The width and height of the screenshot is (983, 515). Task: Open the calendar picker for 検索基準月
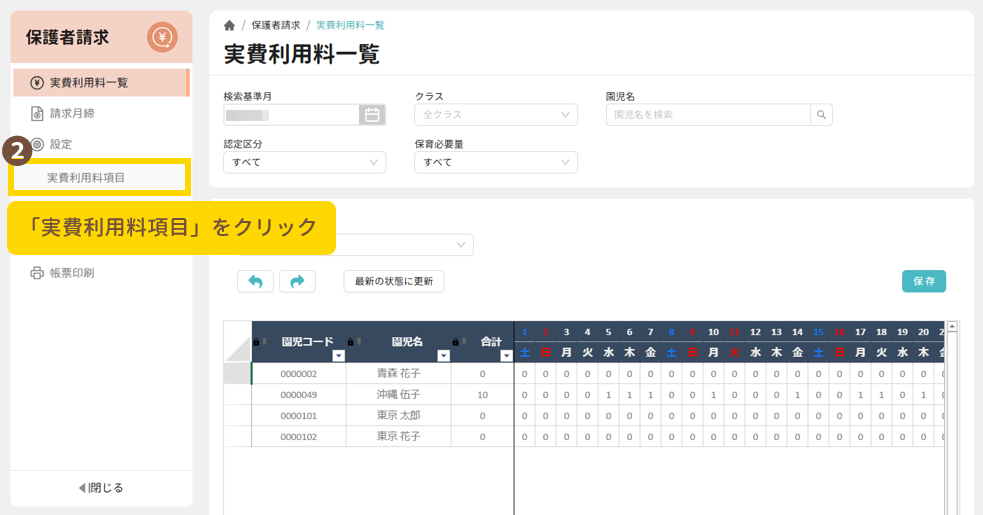click(372, 115)
